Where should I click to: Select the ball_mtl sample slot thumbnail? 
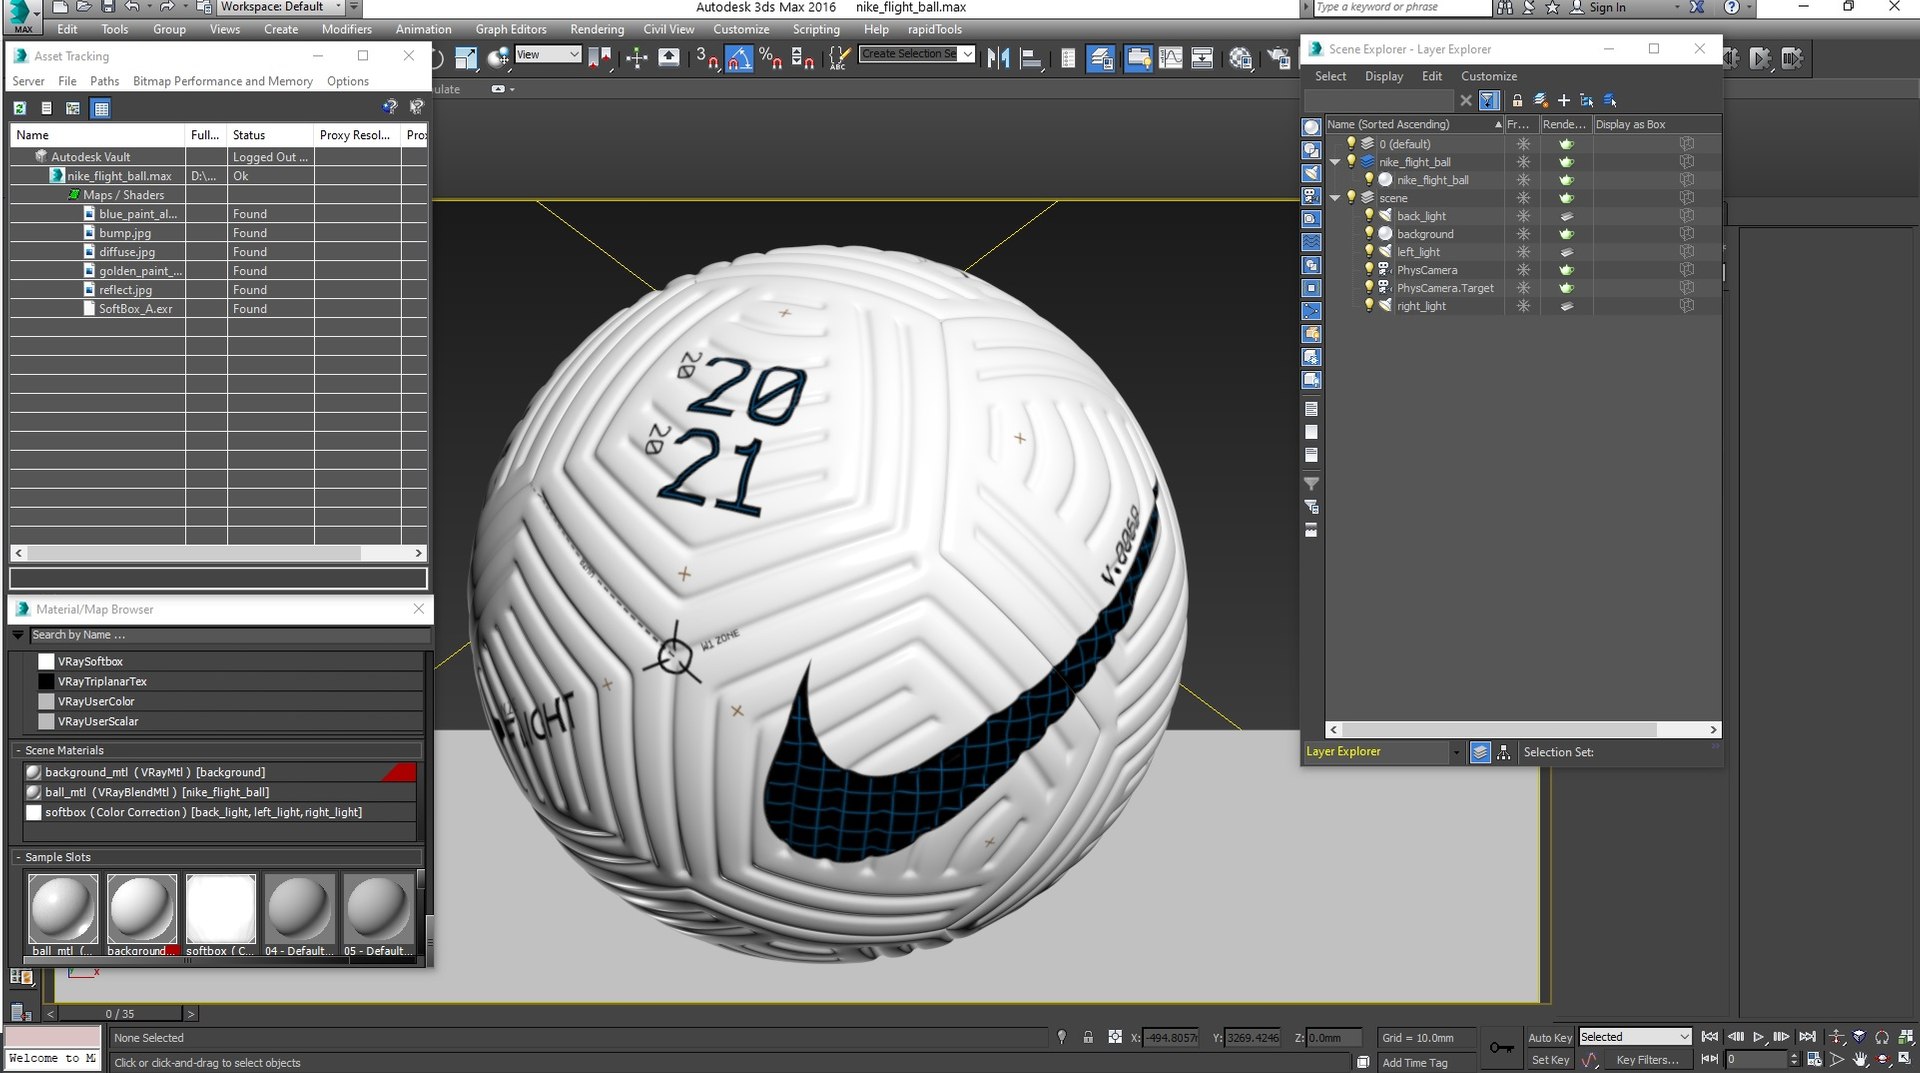pyautogui.click(x=62, y=908)
